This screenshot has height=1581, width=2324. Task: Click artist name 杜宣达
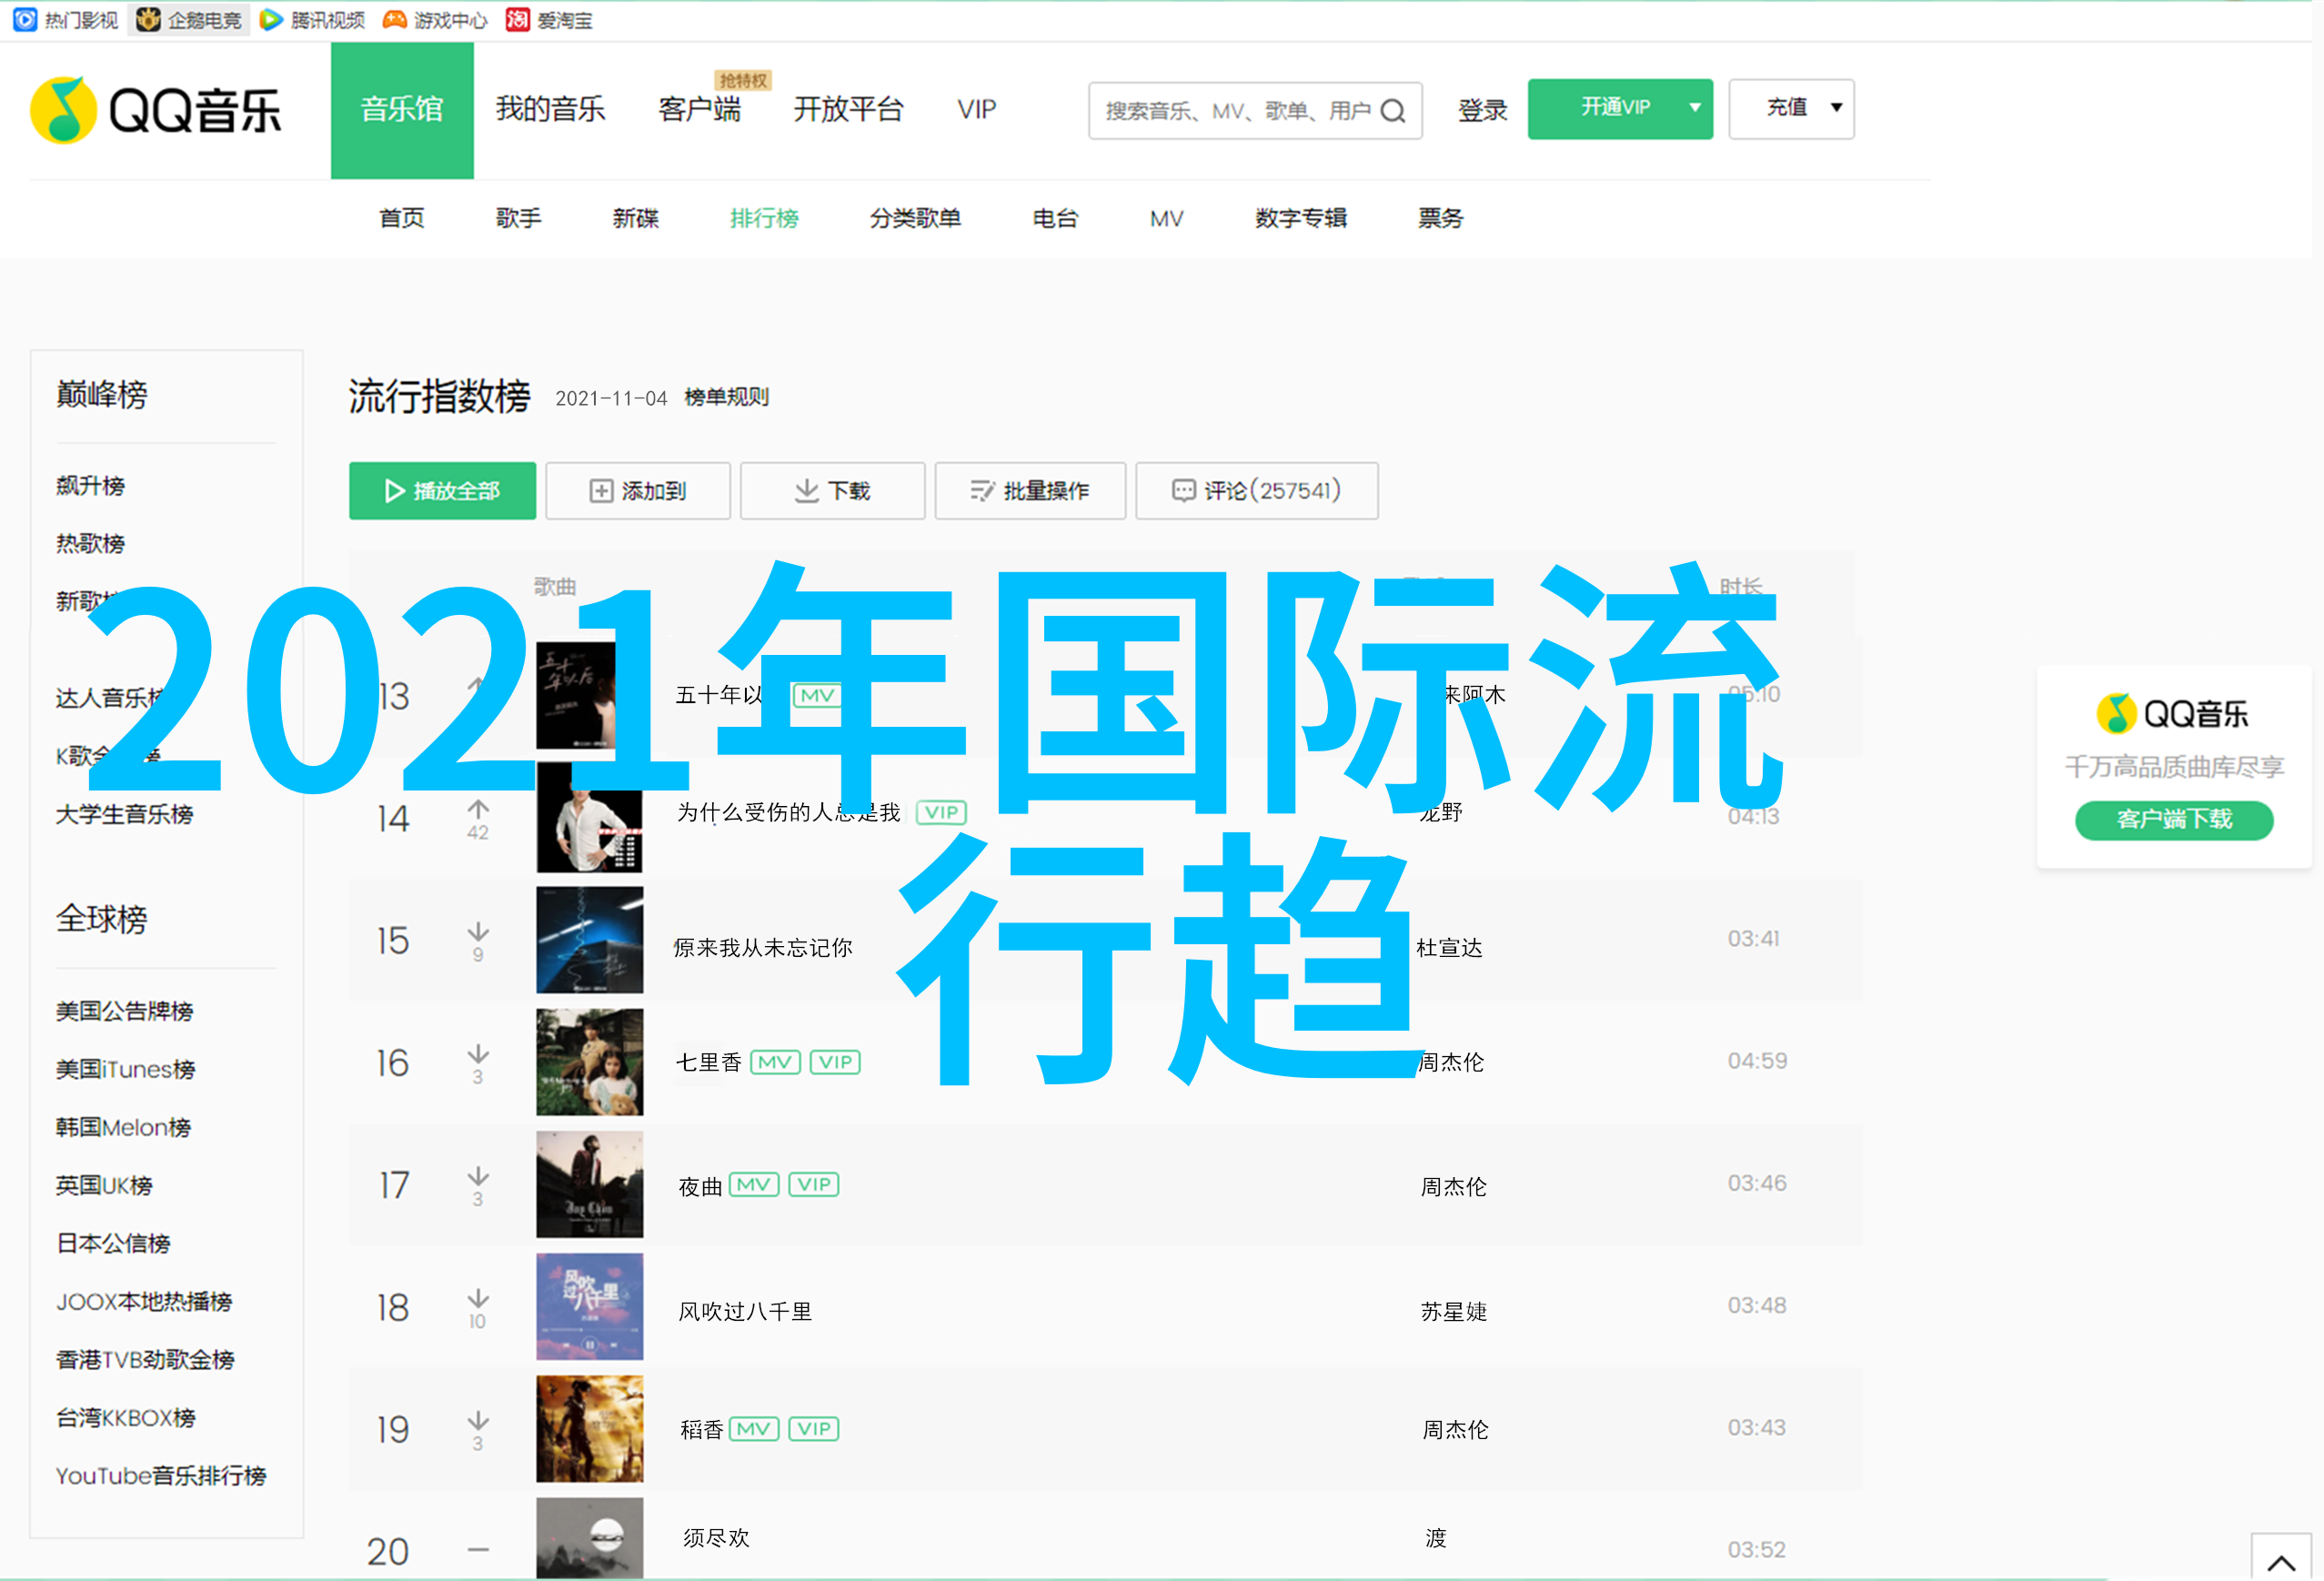pyautogui.click(x=1450, y=948)
